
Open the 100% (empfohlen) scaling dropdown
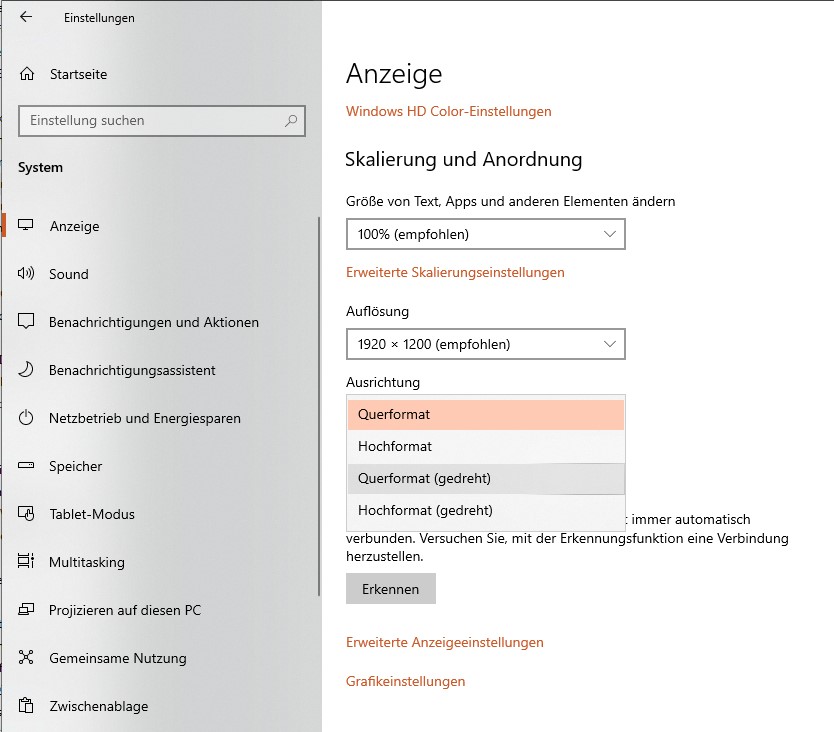tap(486, 234)
